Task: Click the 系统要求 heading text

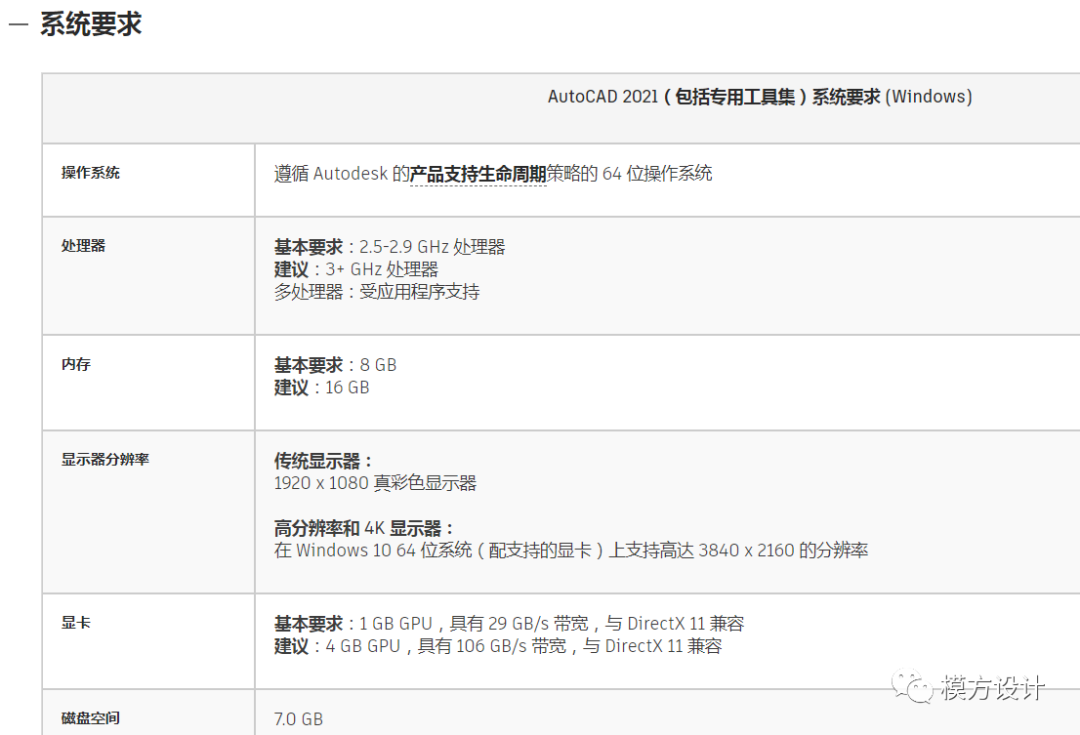Action: [x=91, y=24]
